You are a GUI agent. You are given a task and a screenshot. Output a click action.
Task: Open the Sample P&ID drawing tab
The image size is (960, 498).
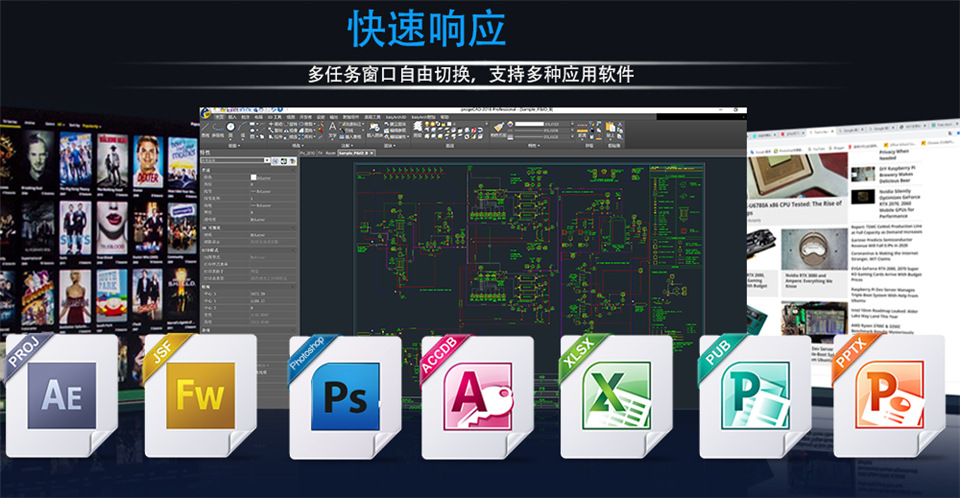click(x=355, y=153)
